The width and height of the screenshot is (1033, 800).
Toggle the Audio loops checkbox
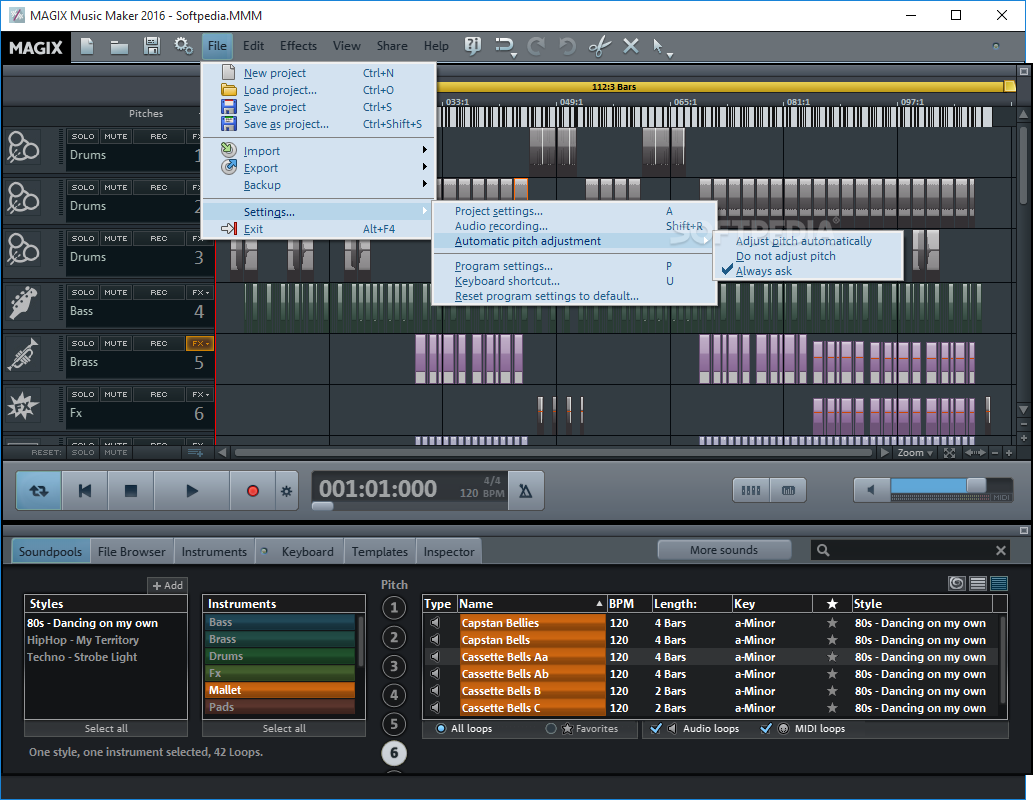(656, 729)
